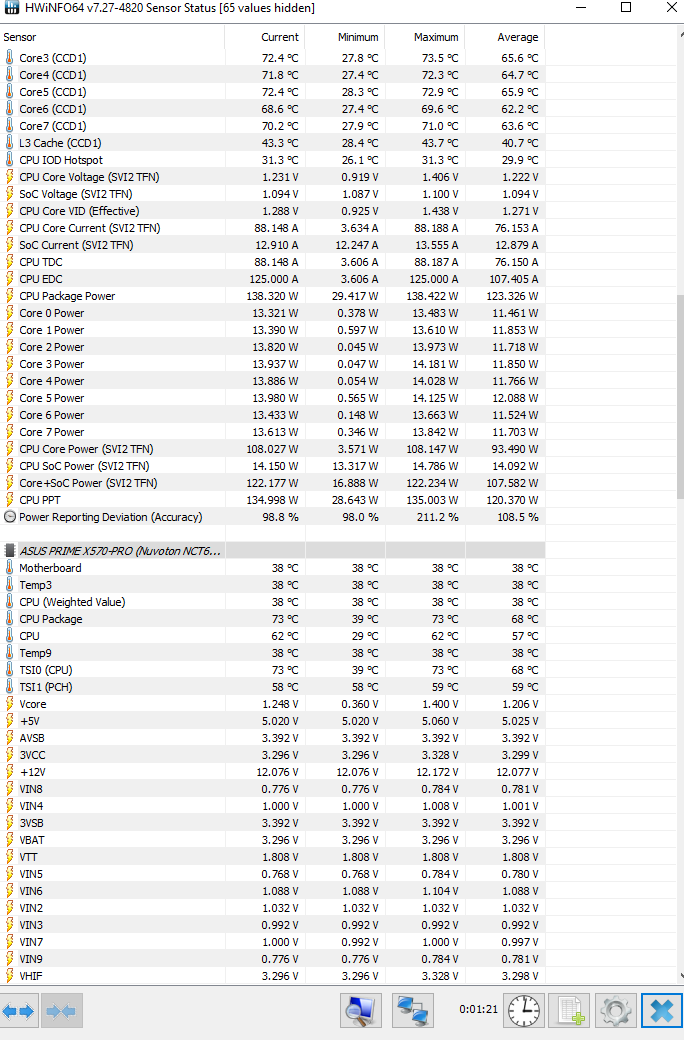Select the VIN5 voltage row
Viewport: 684px width, 1040px height.
(272, 874)
